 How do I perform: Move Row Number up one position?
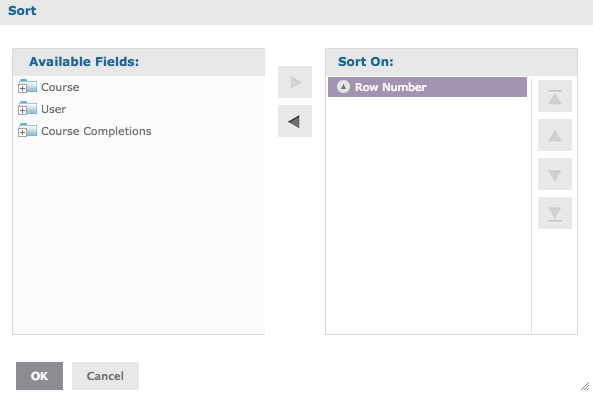point(555,135)
